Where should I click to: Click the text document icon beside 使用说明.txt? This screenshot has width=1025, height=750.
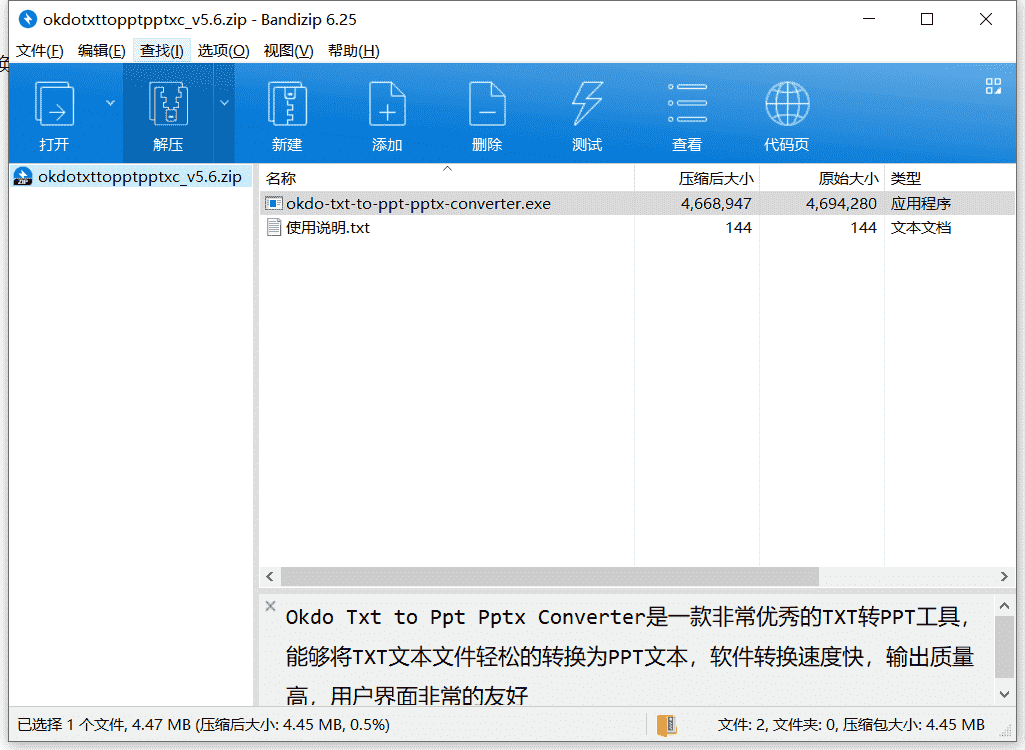tap(273, 228)
